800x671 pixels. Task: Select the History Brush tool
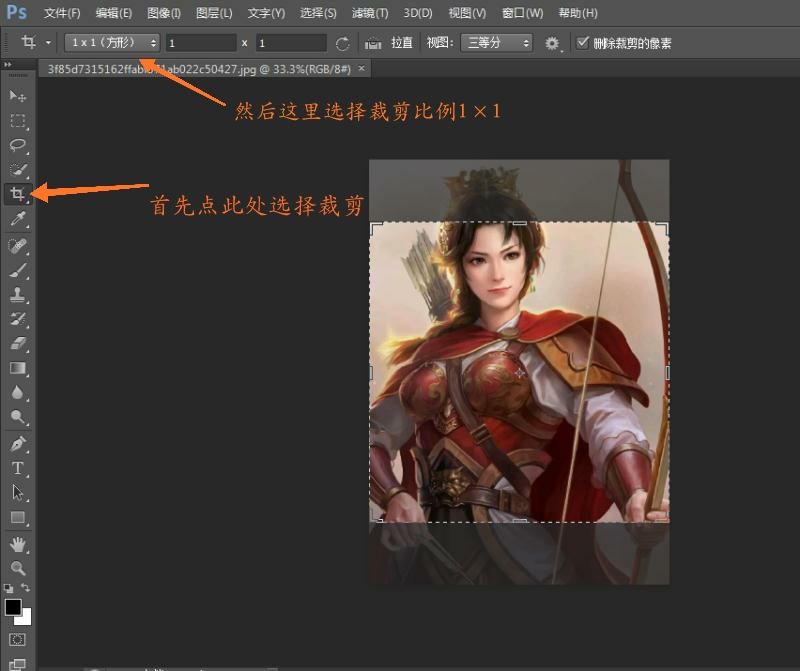pyautogui.click(x=17, y=319)
